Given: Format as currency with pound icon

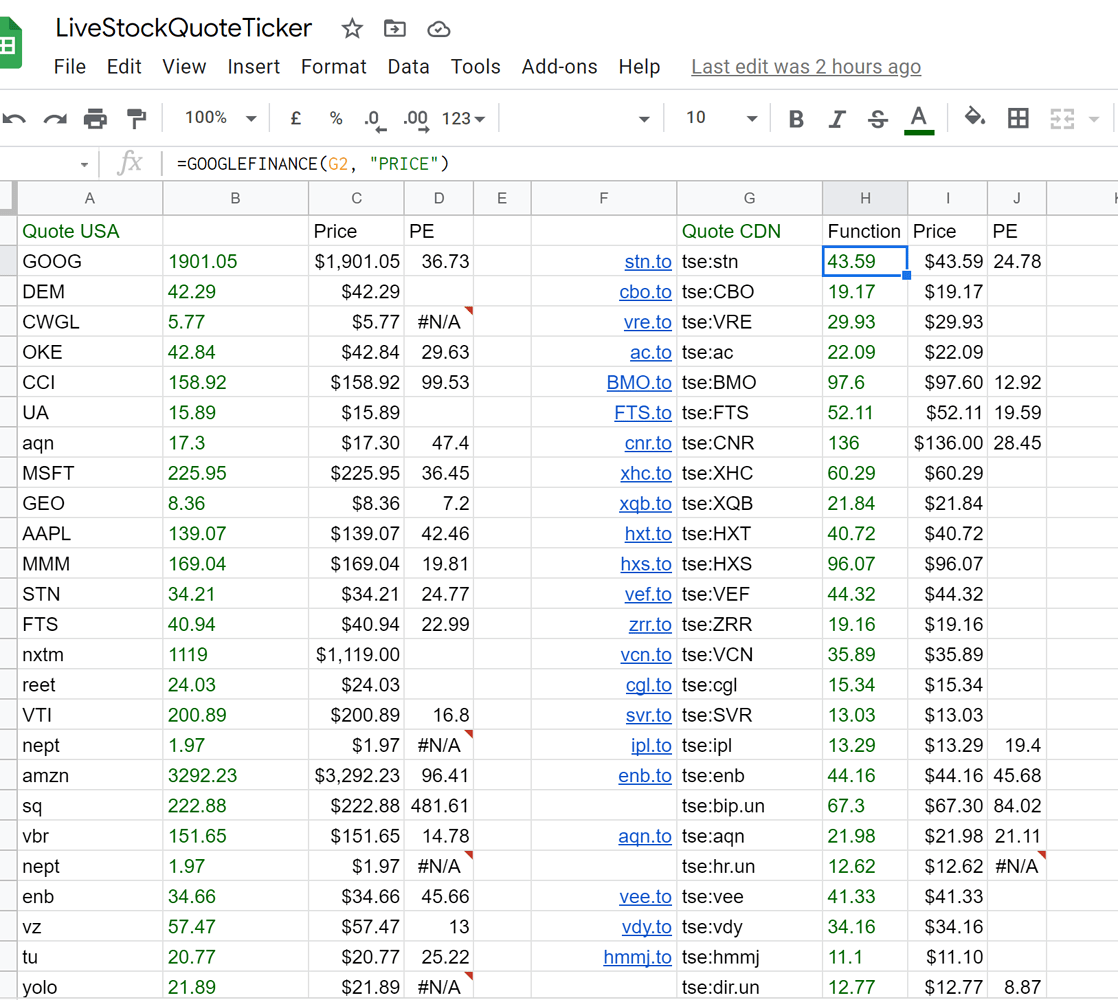Looking at the screenshot, I should (x=295, y=118).
